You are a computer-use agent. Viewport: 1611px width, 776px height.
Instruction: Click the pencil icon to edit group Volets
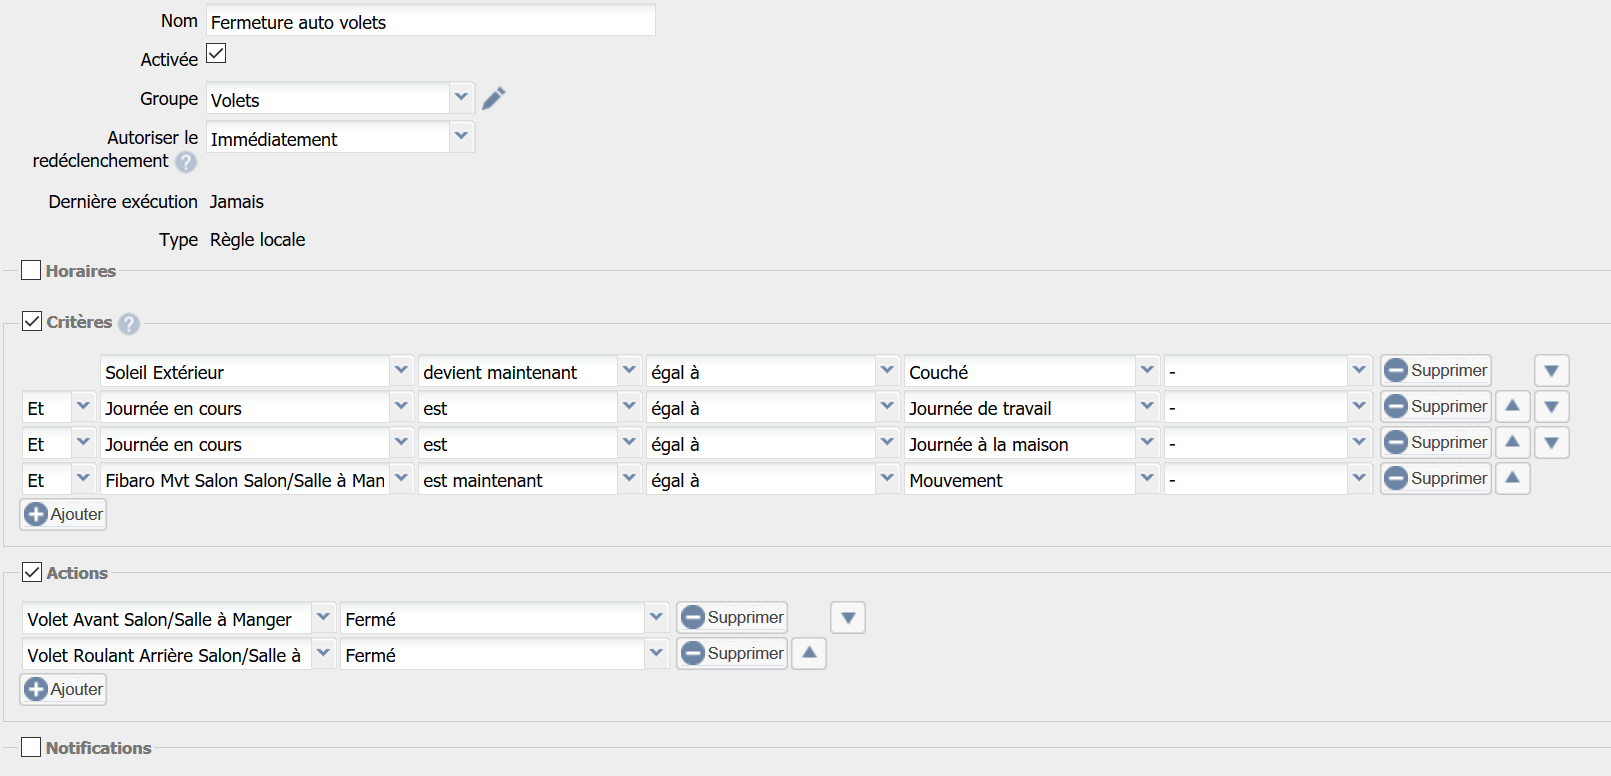[x=493, y=98]
